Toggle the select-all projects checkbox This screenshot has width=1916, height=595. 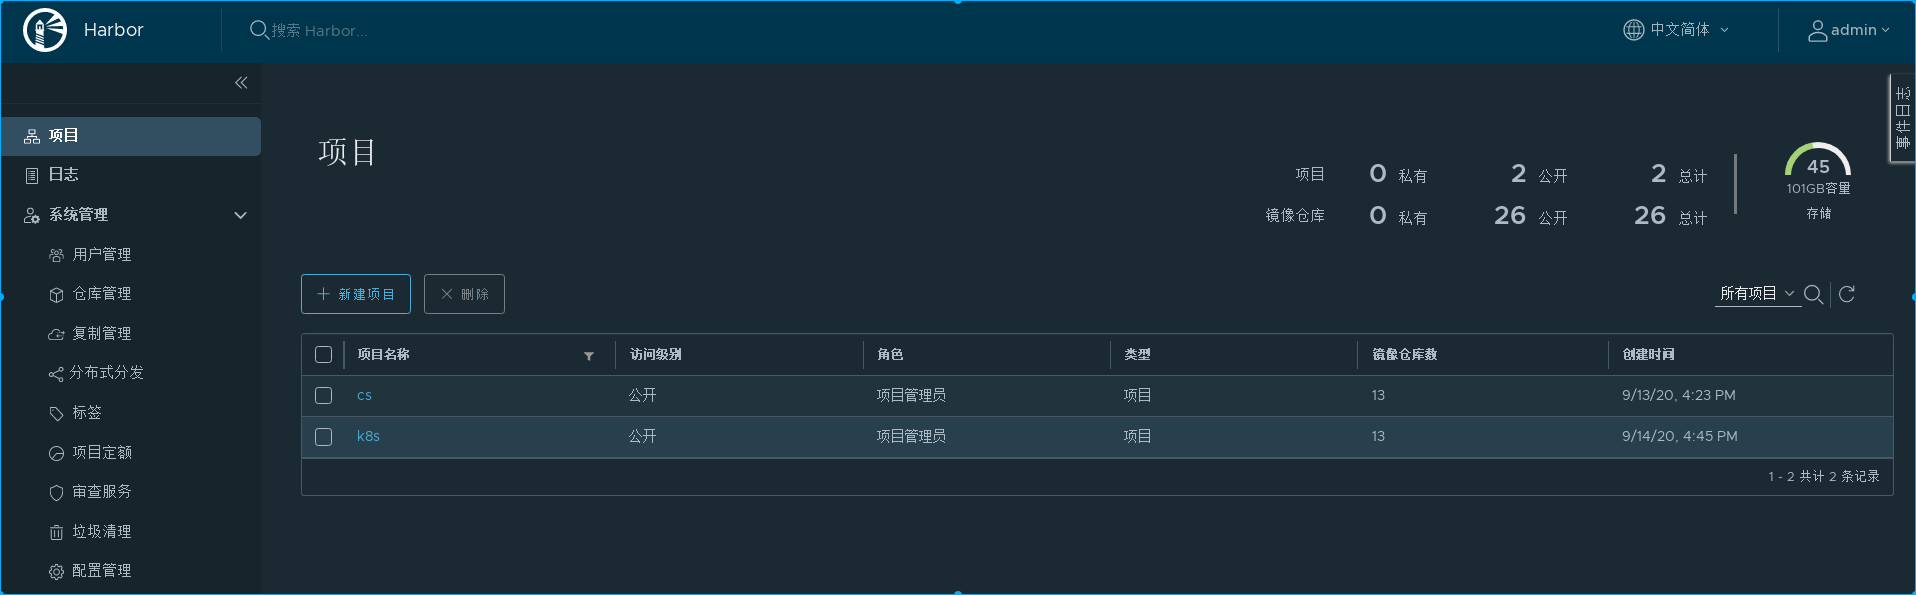(x=323, y=355)
